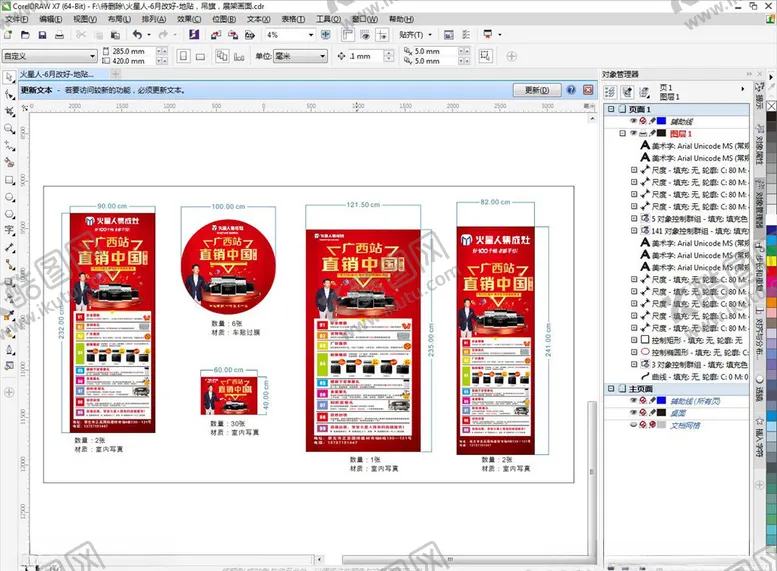777x571 pixels.
Task: Open the Object Manager flyout arrow
Action: coord(742,89)
